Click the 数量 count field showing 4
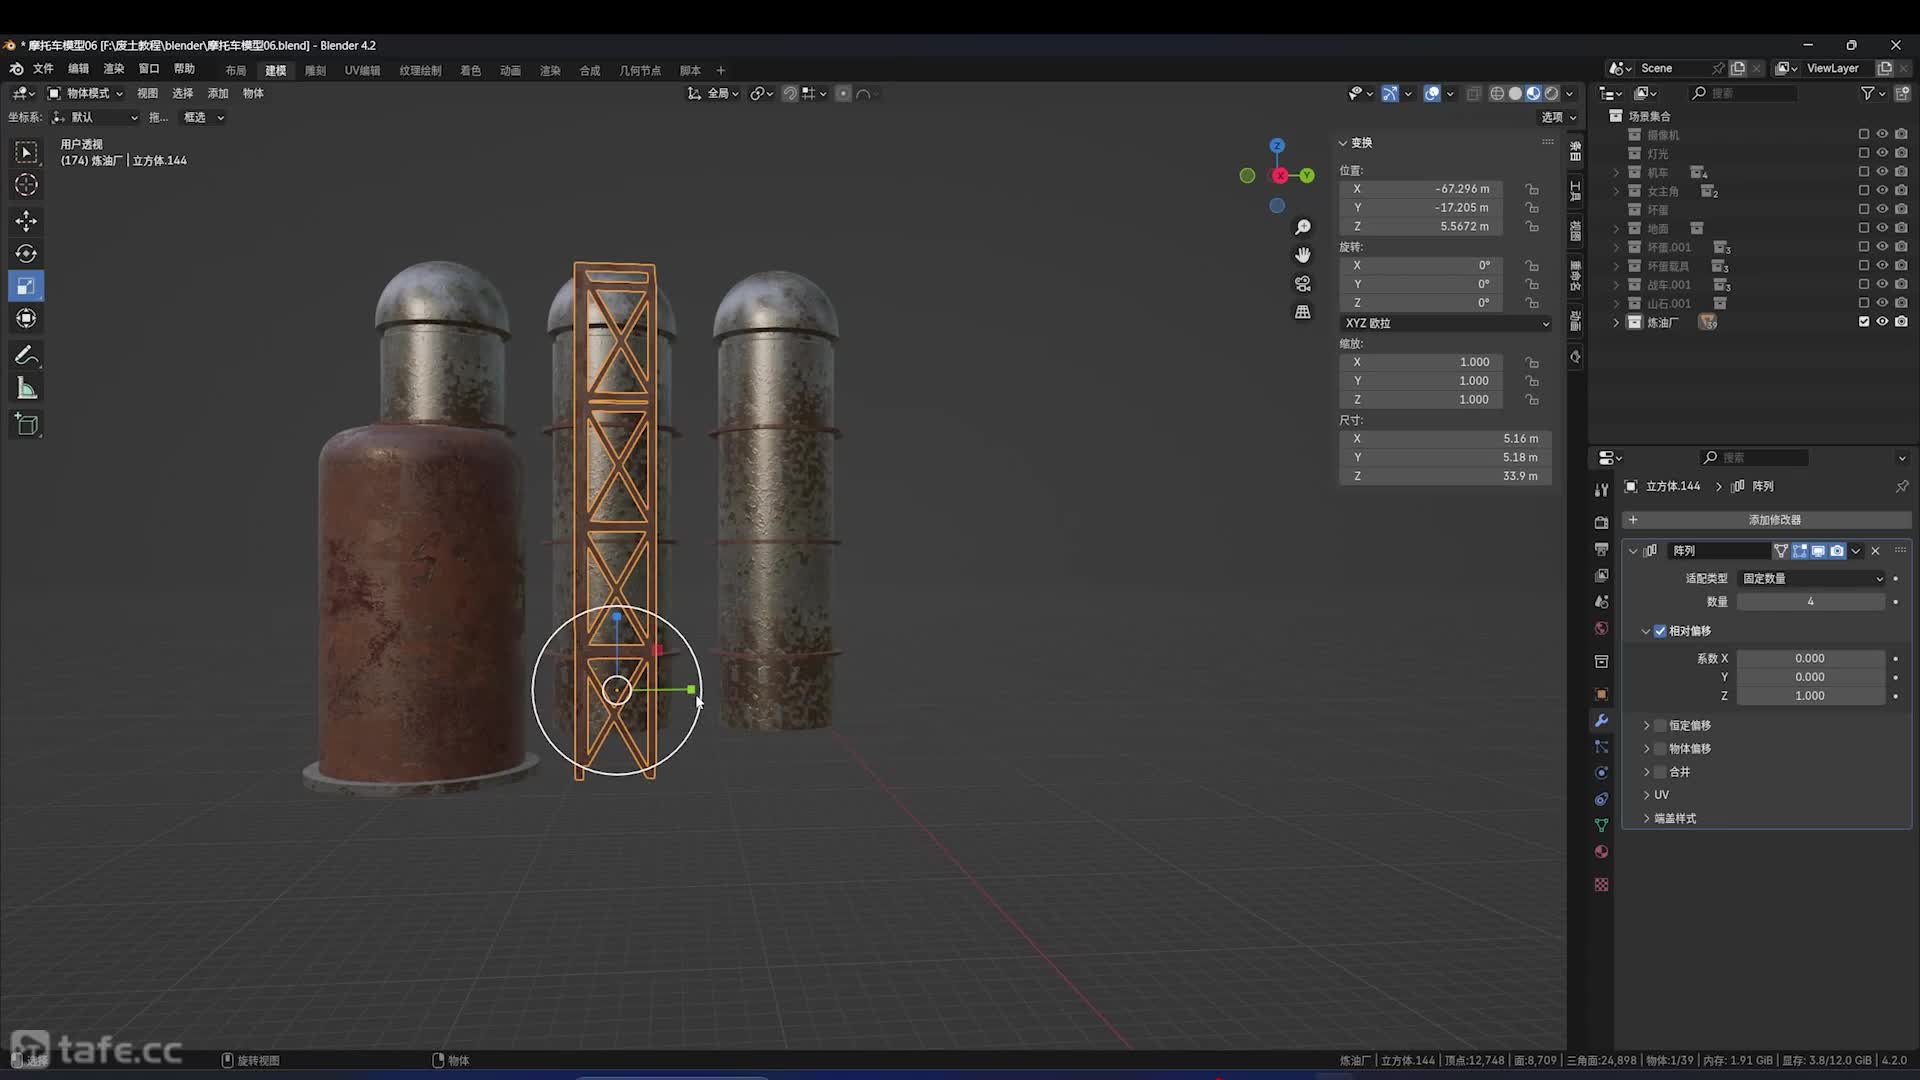The width and height of the screenshot is (1920, 1080). tap(1810, 602)
